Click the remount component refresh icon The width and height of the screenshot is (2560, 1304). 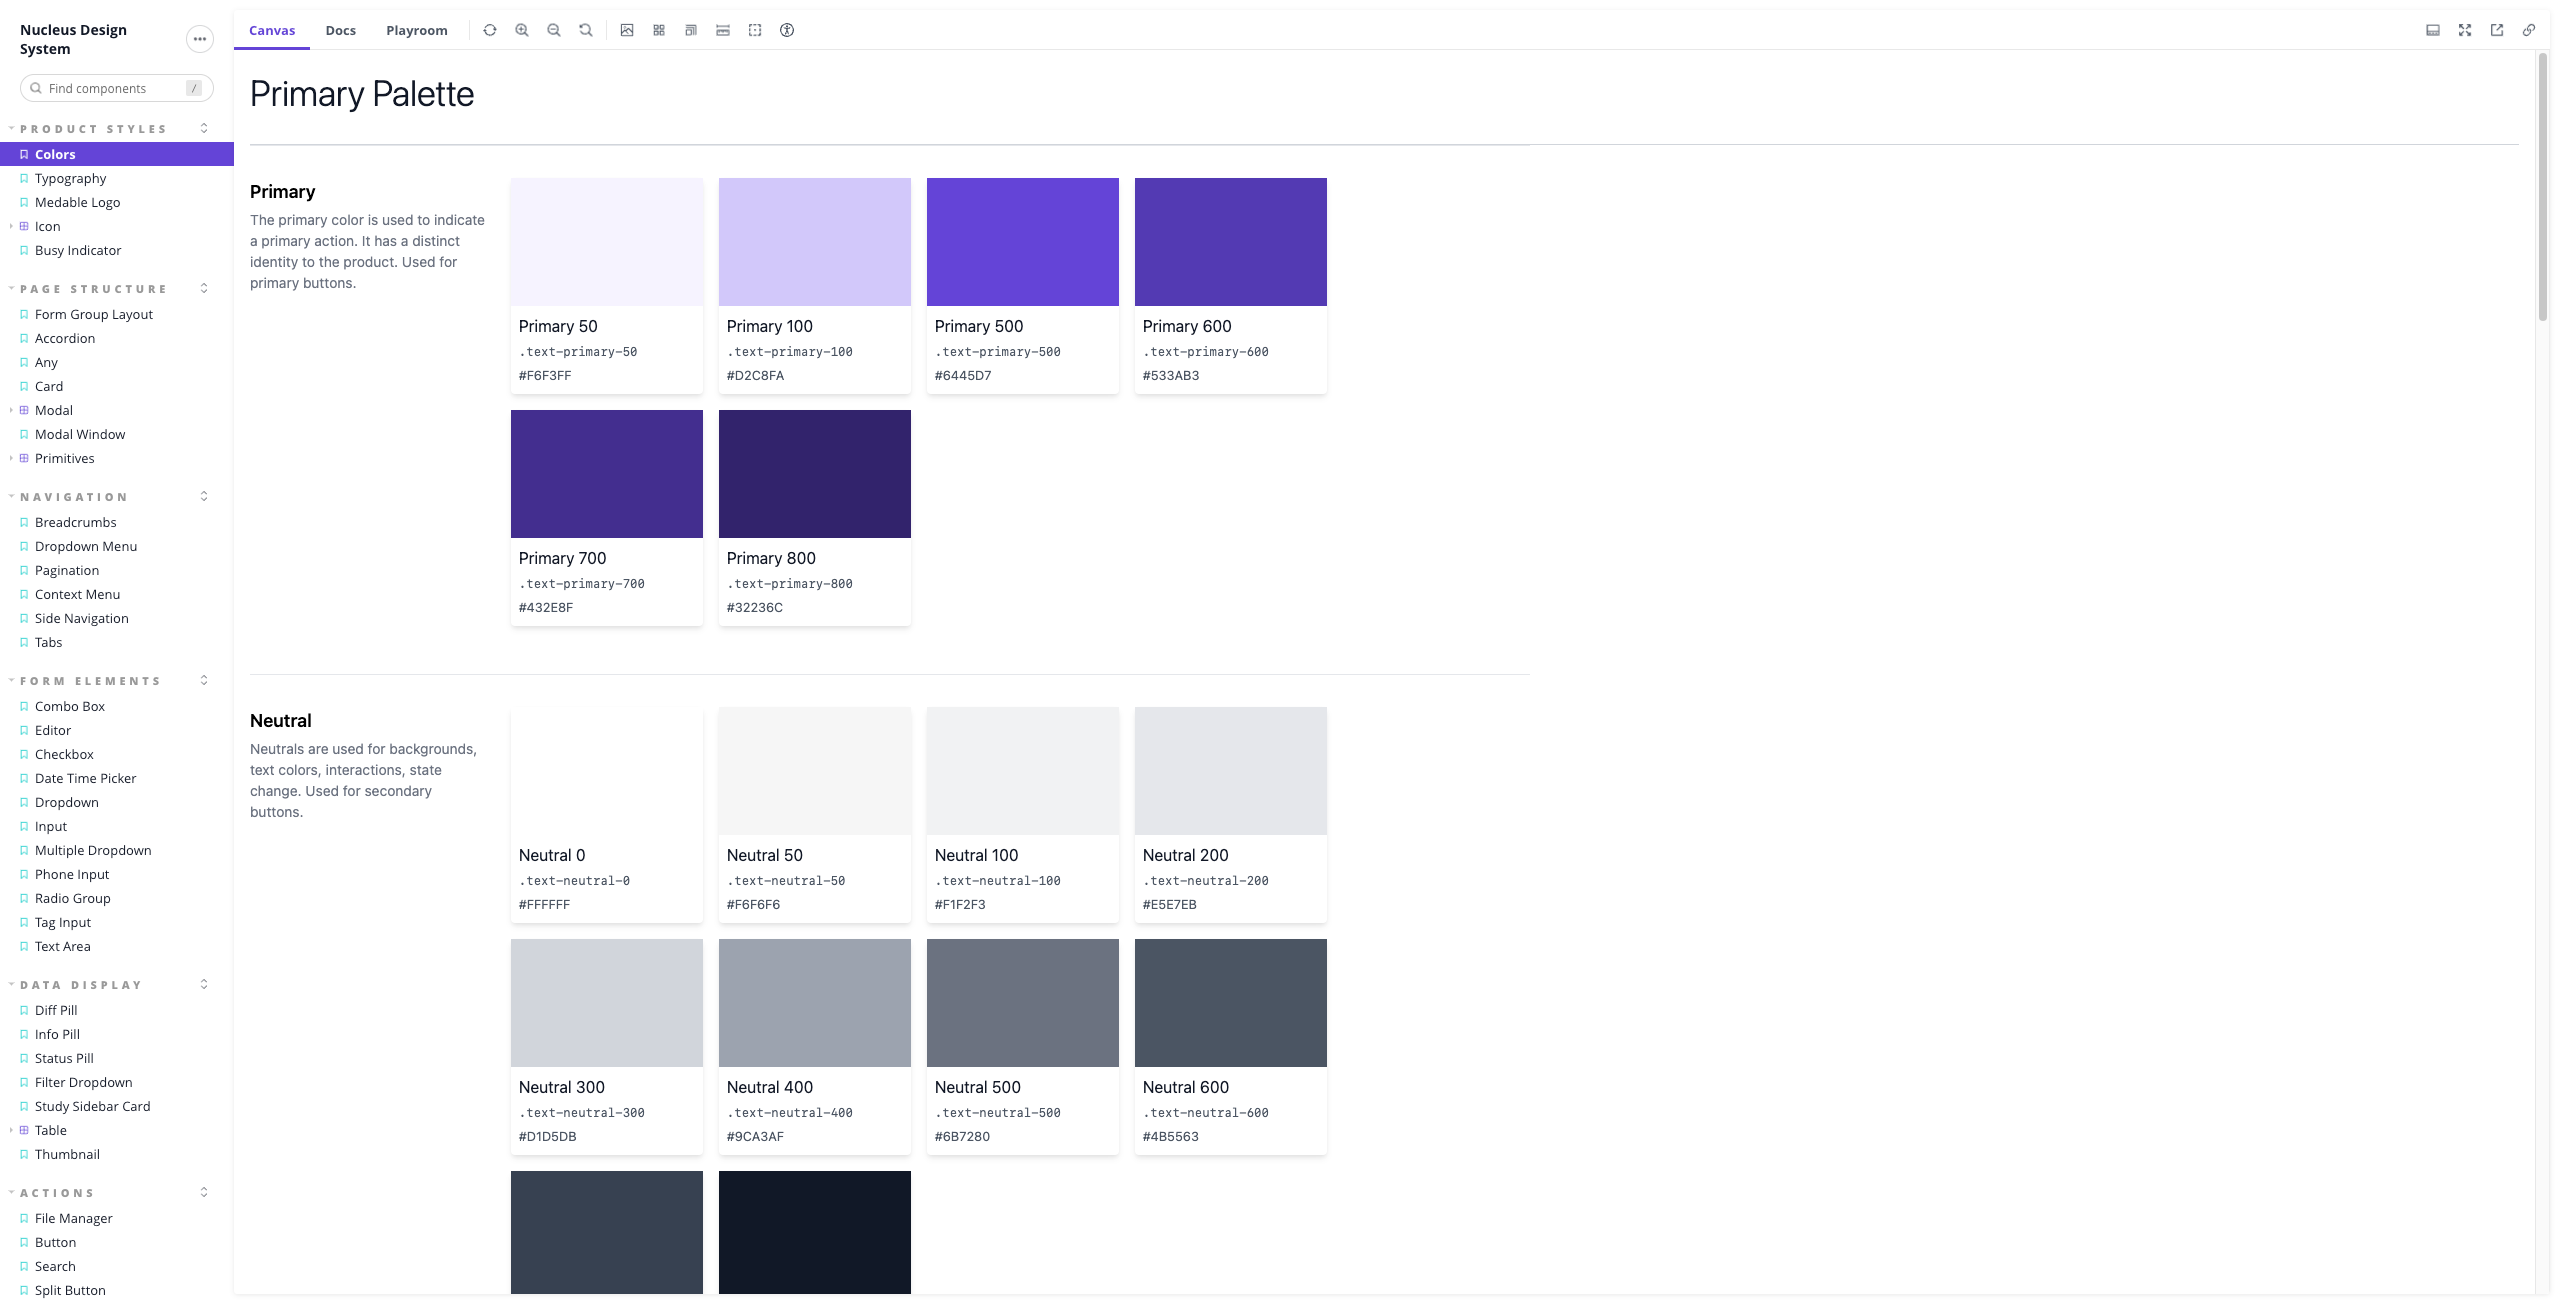click(490, 30)
